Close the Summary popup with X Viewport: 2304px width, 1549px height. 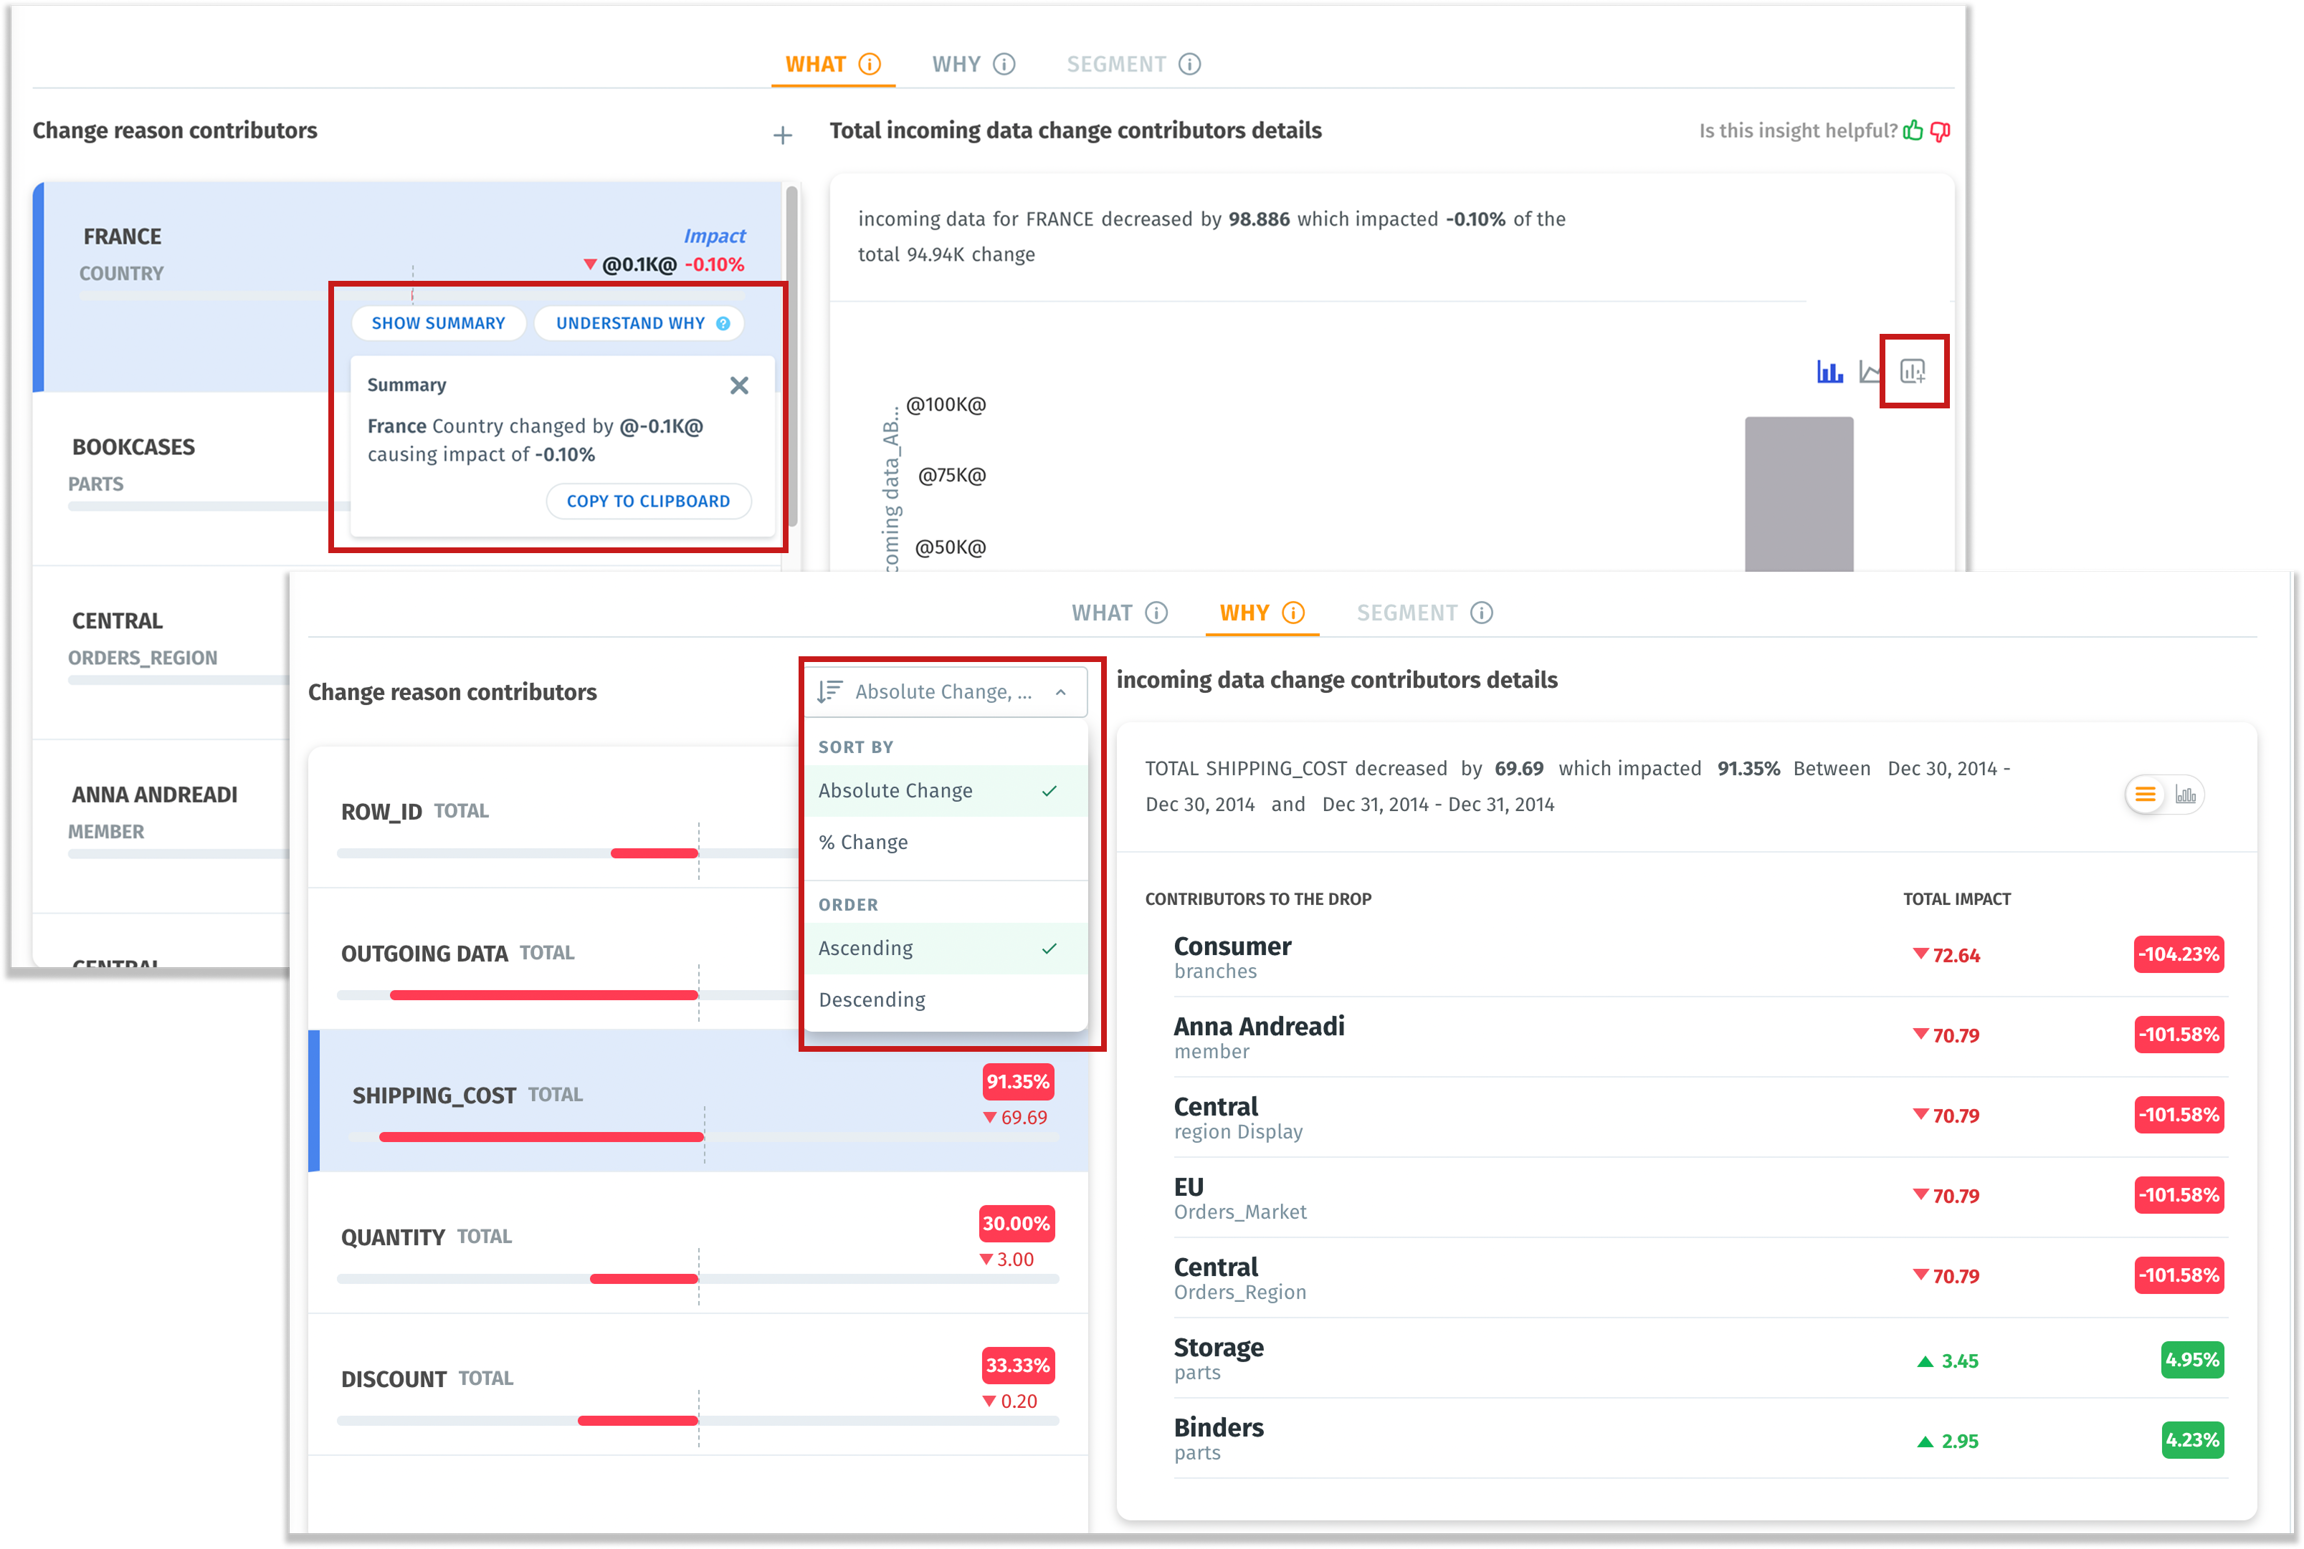point(739,385)
